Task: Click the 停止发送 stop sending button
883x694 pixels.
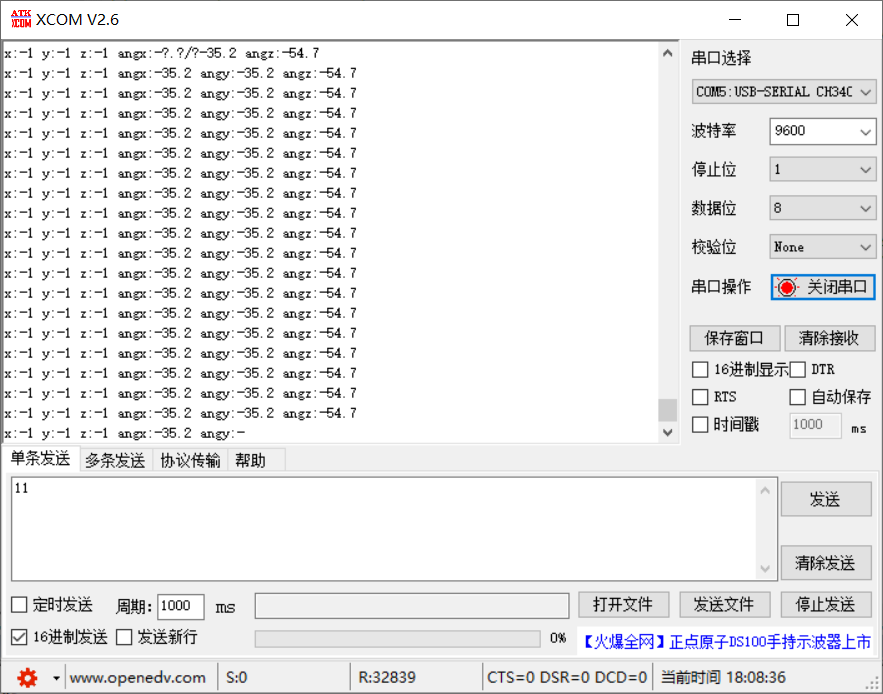Action: tap(826, 605)
